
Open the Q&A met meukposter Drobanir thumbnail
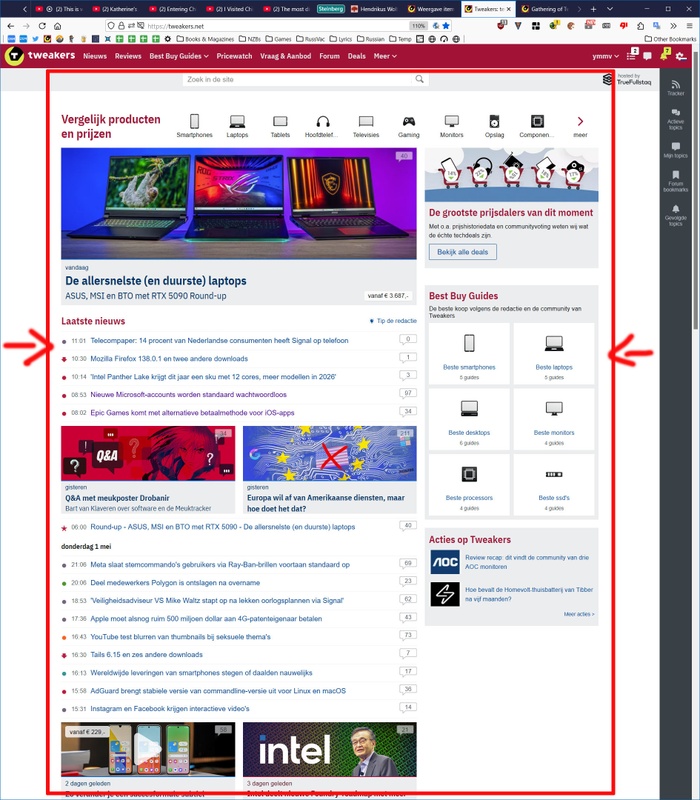(148, 454)
